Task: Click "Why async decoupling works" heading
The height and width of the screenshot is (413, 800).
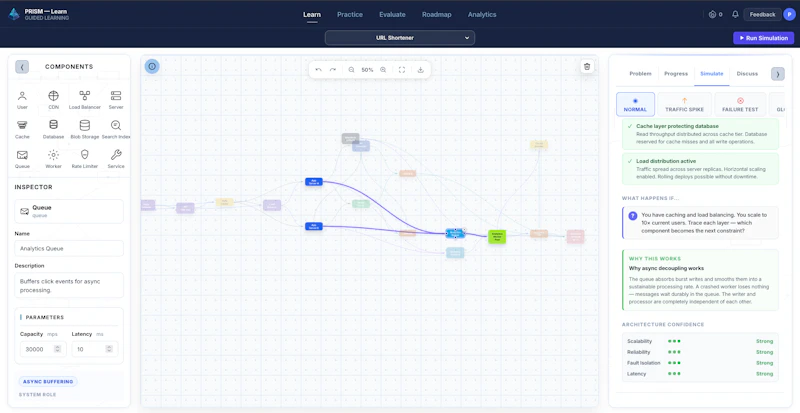Action: pos(666,268)
